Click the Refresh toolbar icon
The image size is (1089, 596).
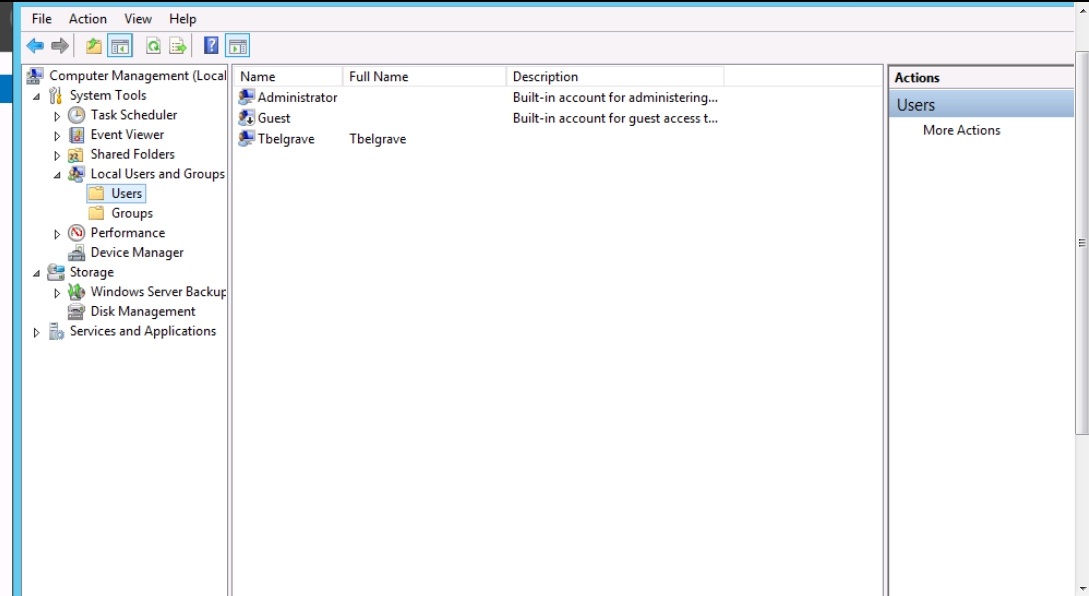(153, 46)
